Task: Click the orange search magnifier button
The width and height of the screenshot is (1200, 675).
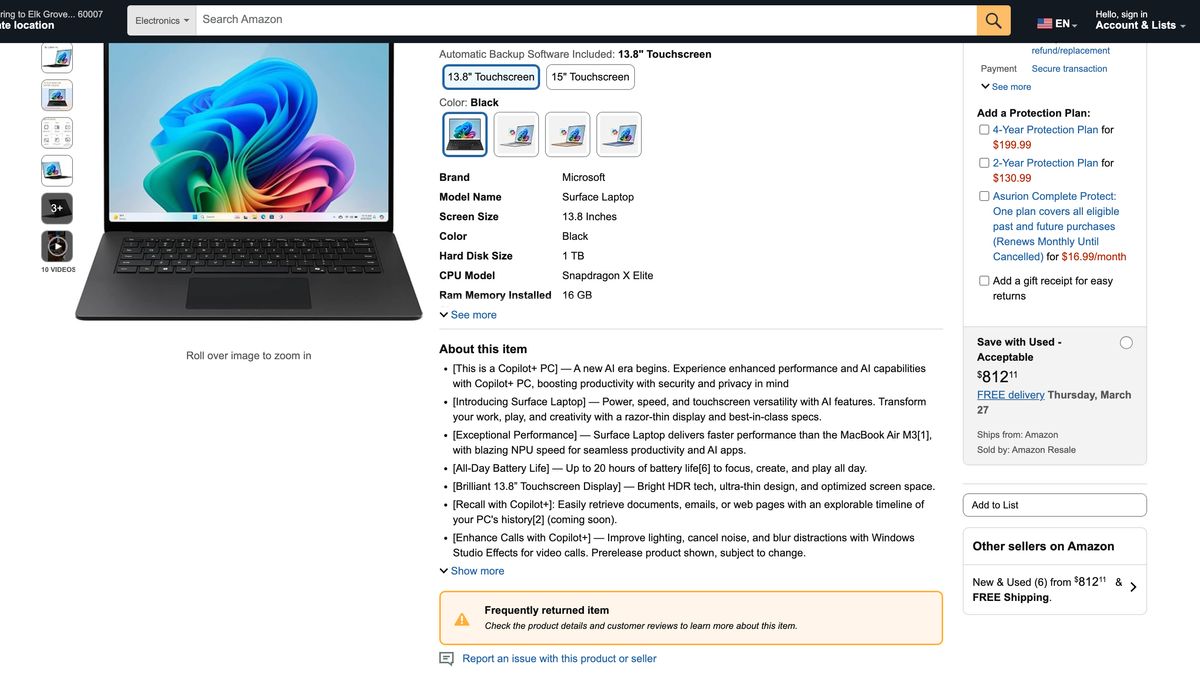Action: (x=993, y=20)
